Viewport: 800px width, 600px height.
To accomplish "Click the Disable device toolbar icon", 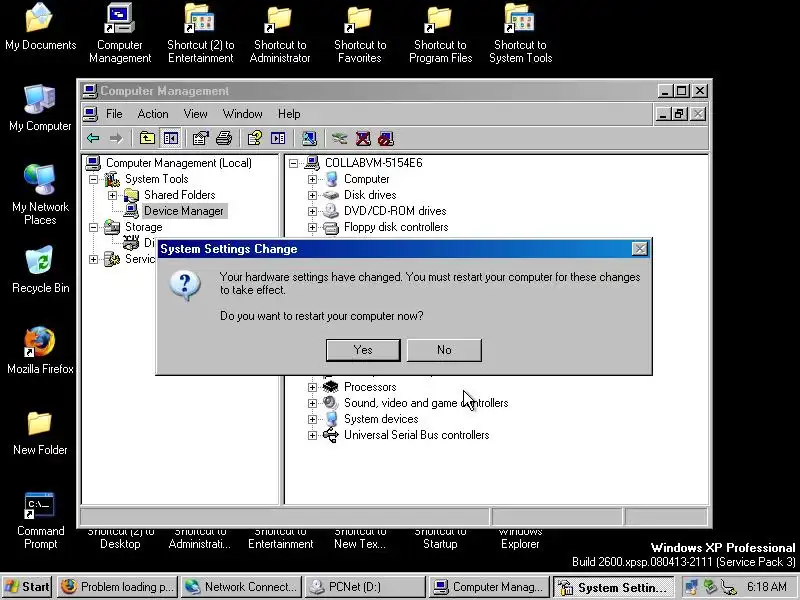I will point(386,138).
